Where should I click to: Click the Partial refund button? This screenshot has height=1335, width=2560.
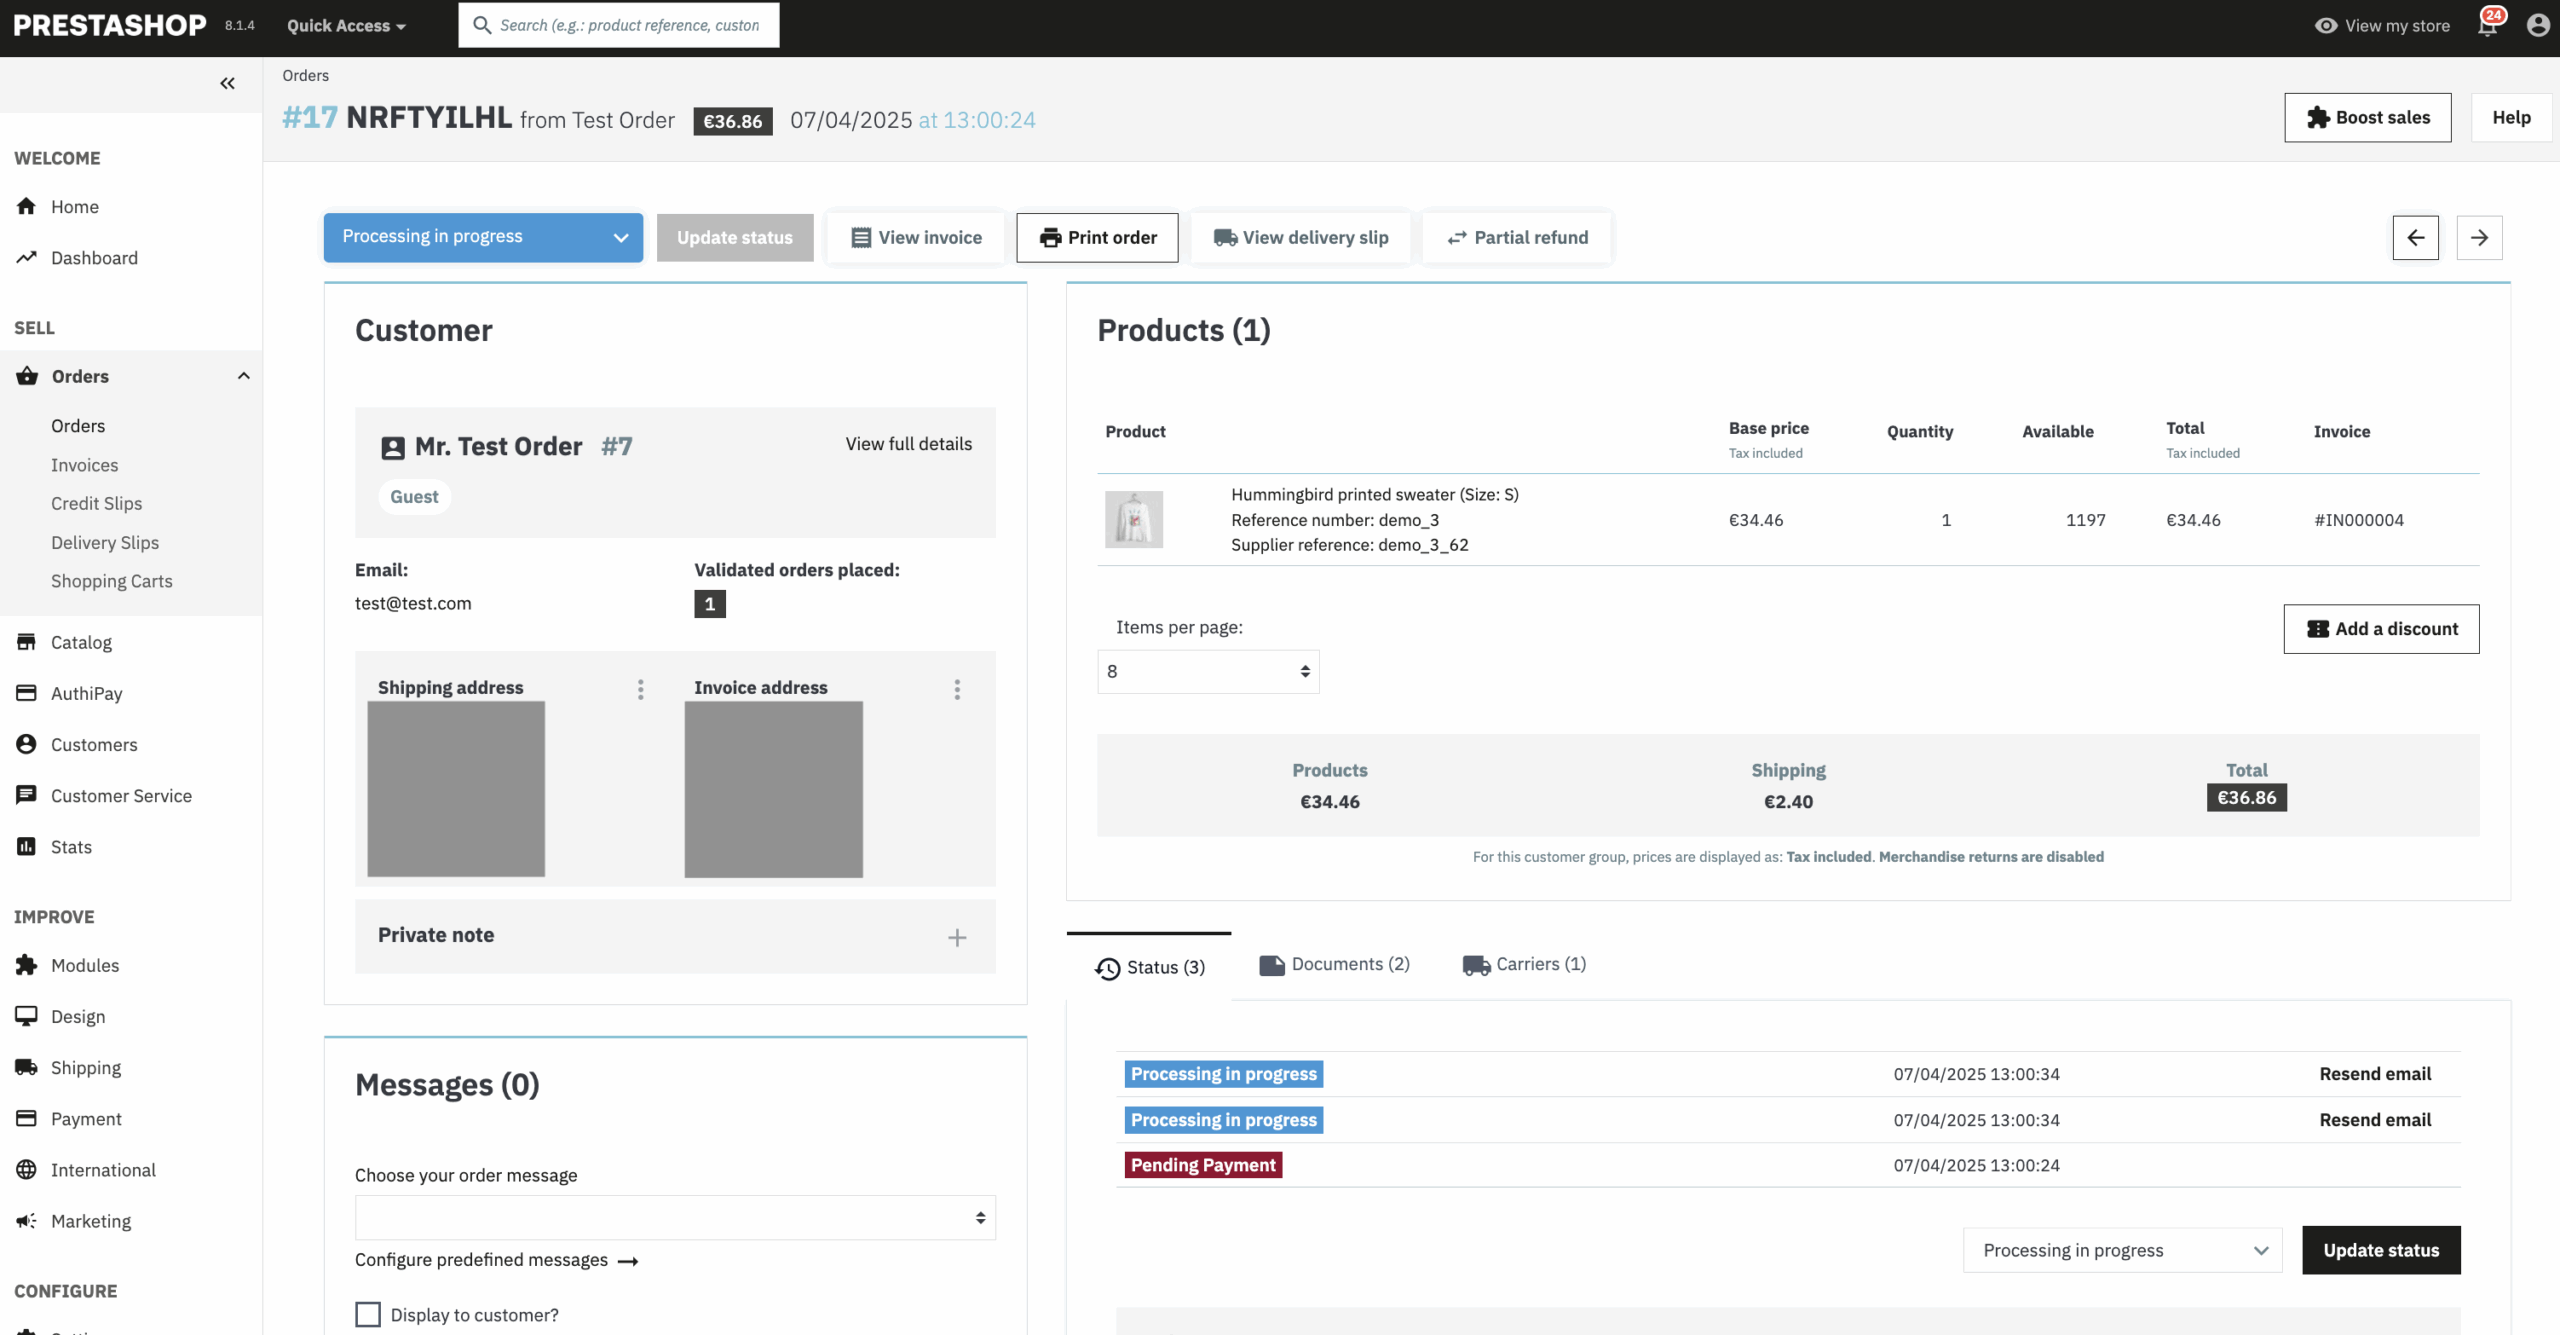coord(1517,237)
